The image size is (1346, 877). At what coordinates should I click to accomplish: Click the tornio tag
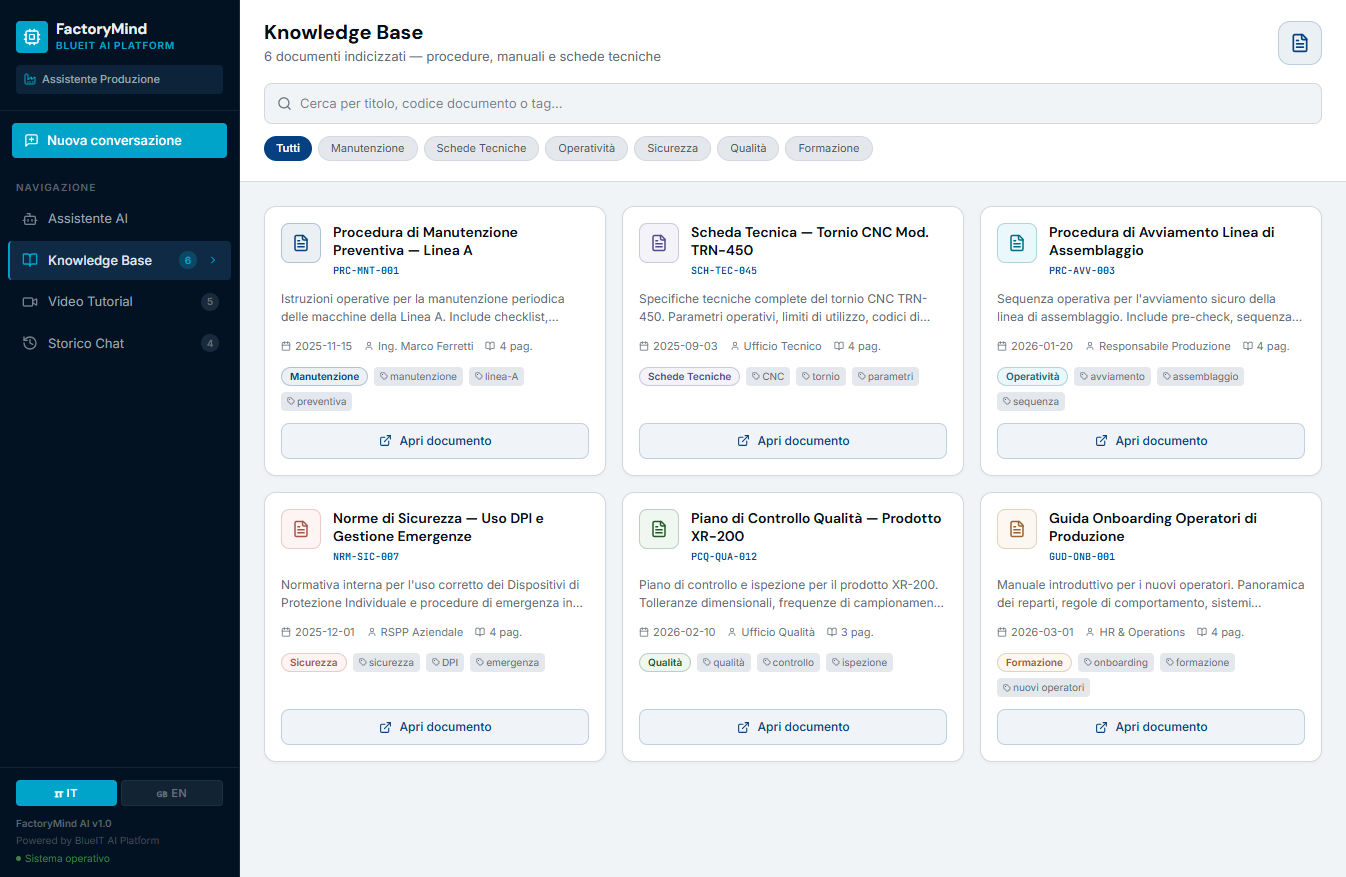coord(821,377)
